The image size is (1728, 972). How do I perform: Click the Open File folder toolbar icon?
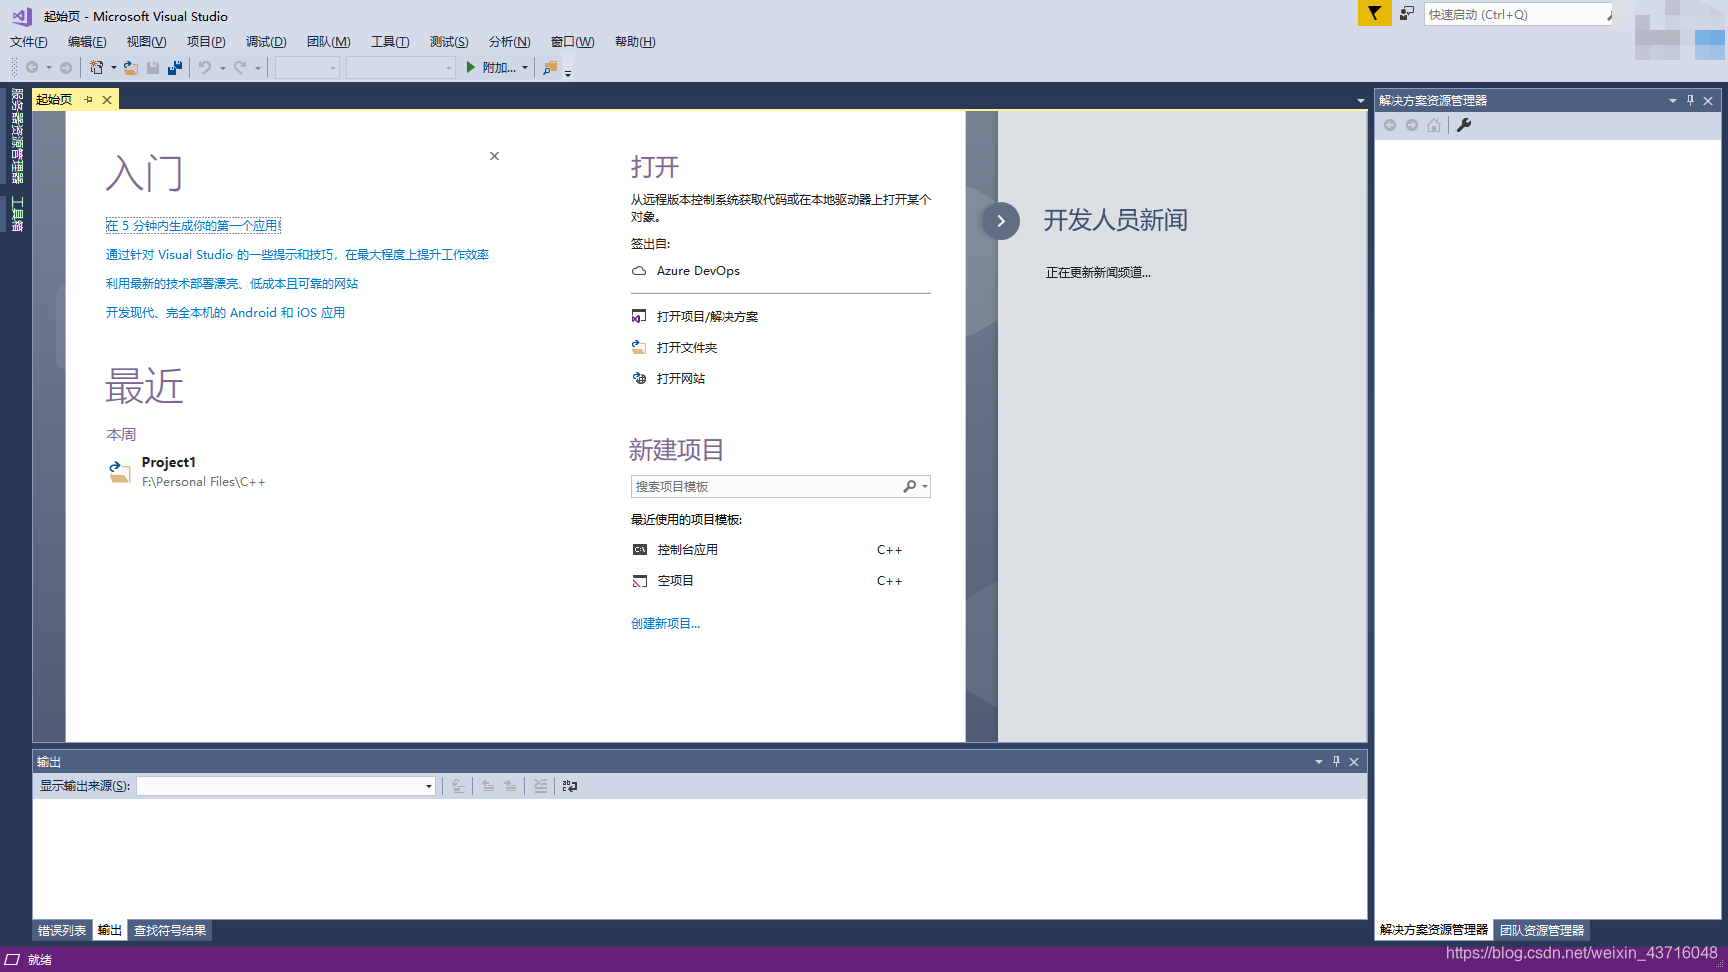click(x=131, y=68)
